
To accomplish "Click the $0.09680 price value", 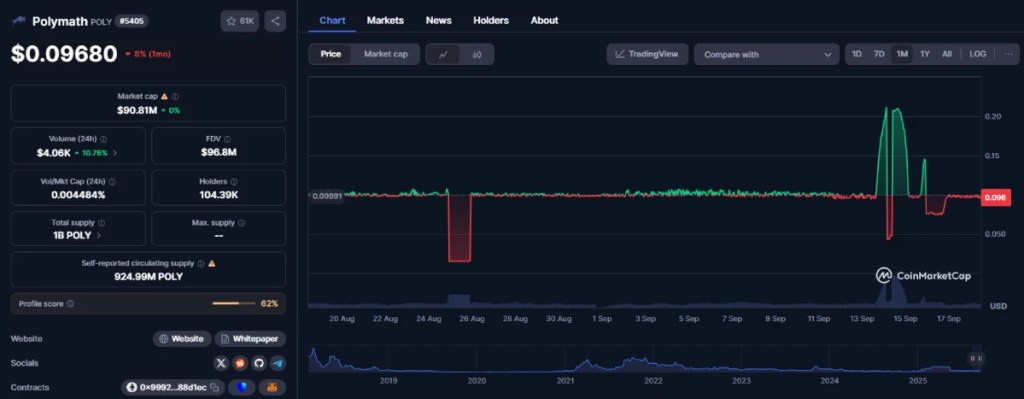I will point(64,54).
